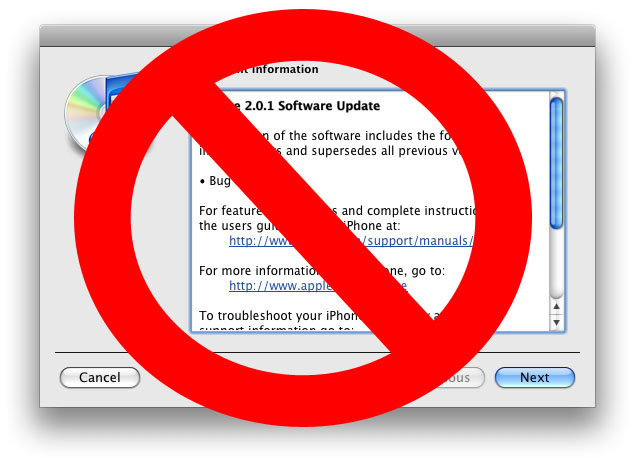Click the blue package box beside the disc
This screenshot has width=635, height=462.
point(121,91)
